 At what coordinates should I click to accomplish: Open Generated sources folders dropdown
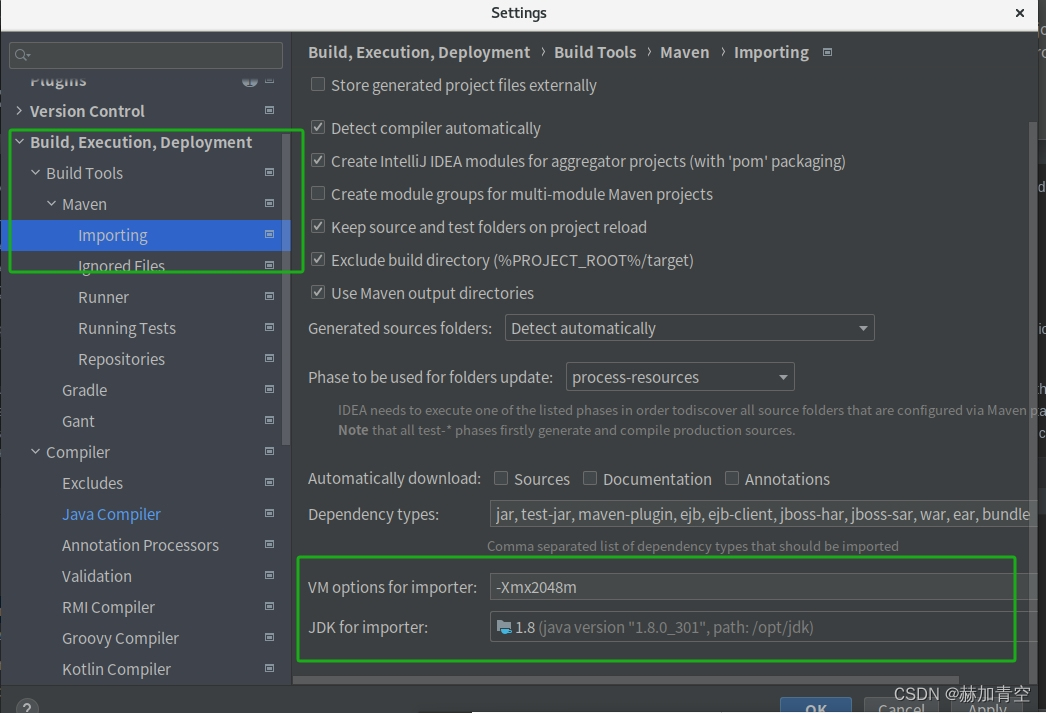tap(689, 328)
